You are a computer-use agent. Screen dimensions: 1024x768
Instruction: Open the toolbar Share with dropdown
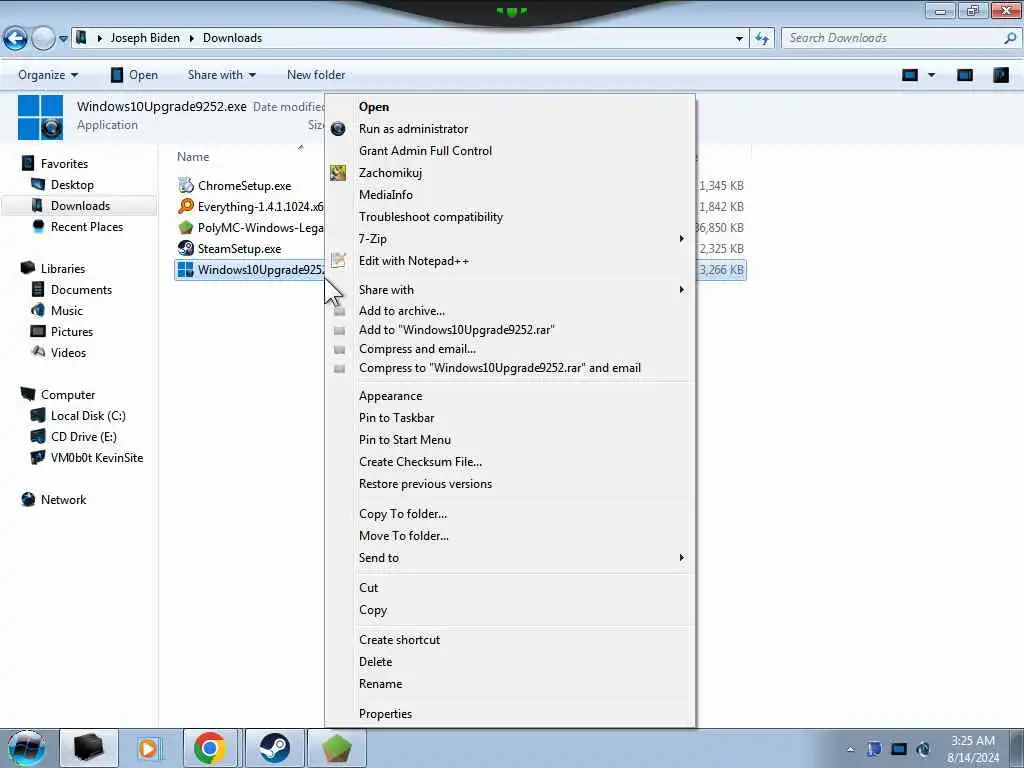pyautogui.click(x=221, y=75)
